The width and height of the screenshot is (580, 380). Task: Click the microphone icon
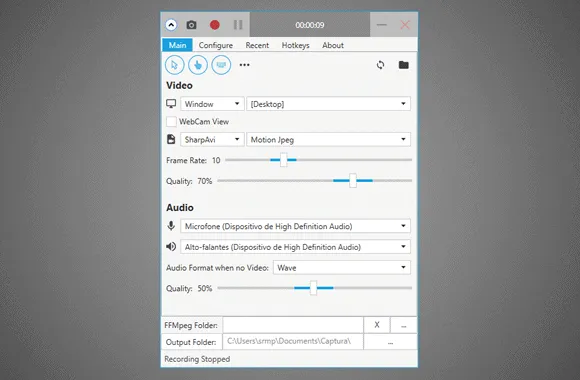[171, 226]
